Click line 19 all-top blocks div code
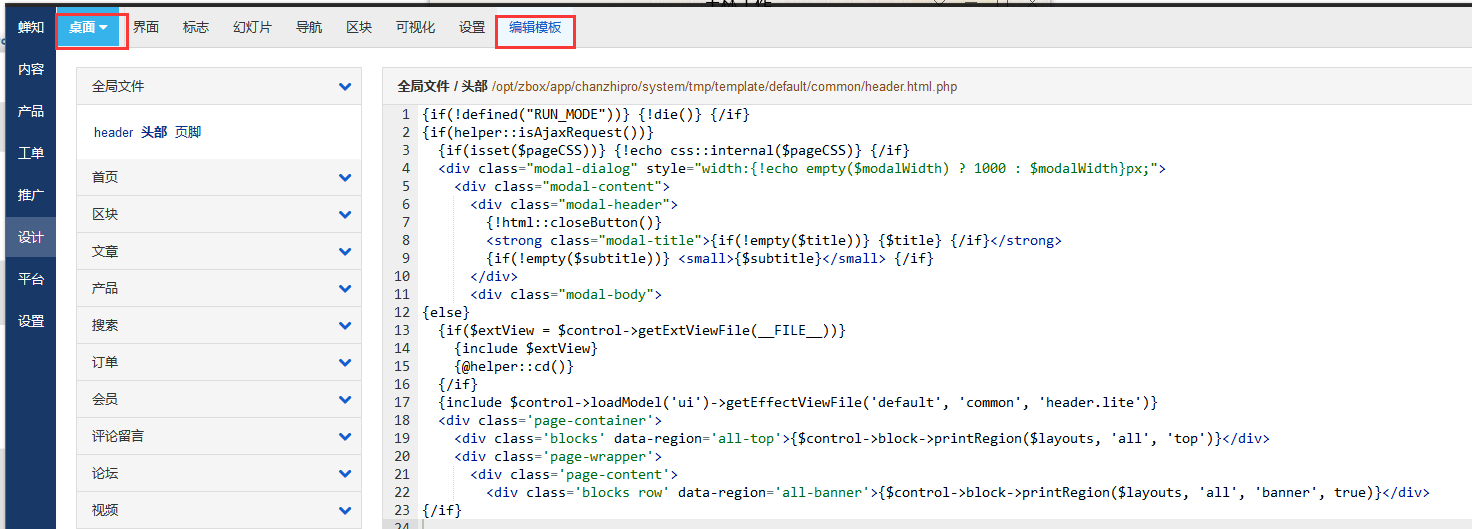 click(x=862, y=438)
